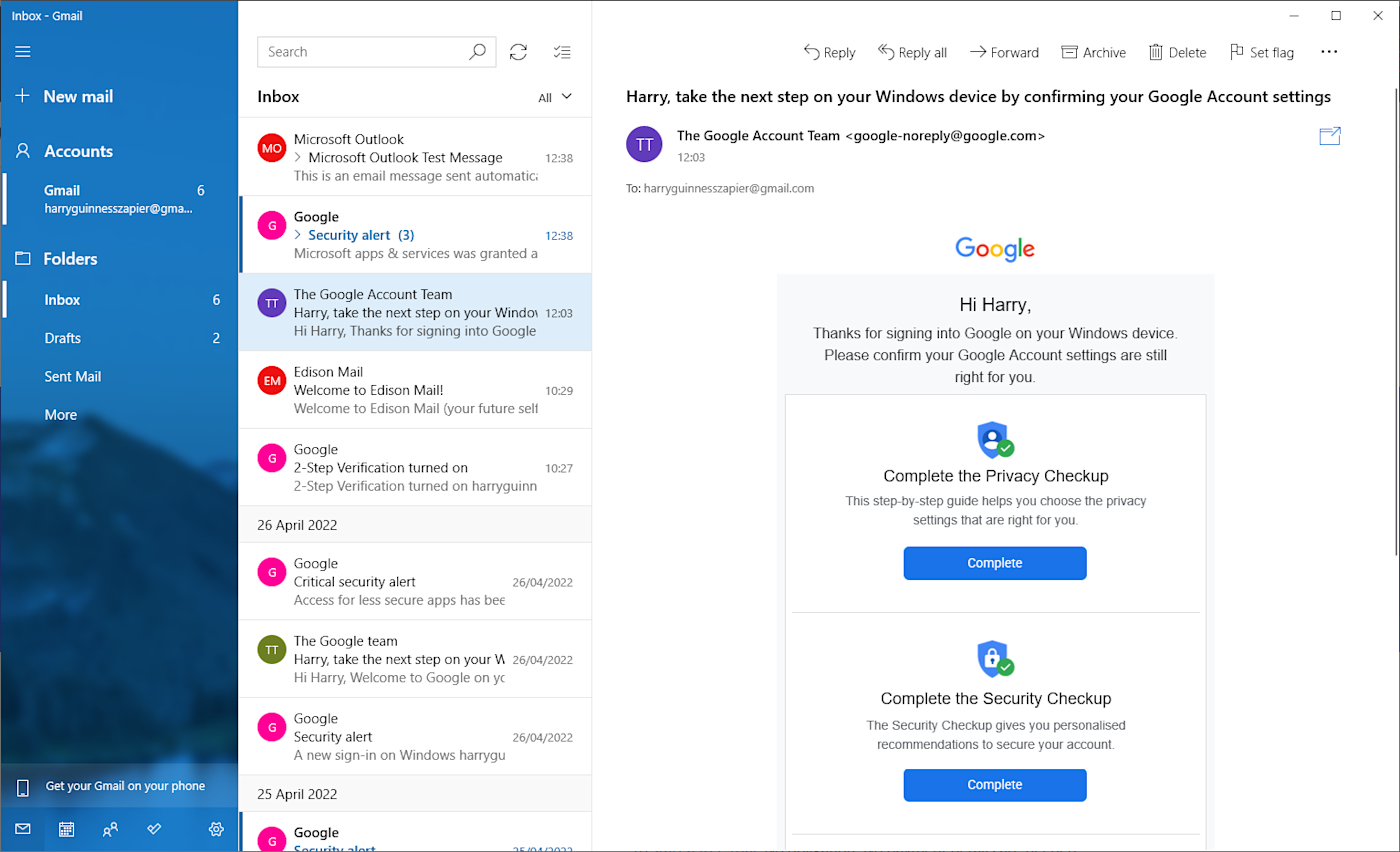Go to the Inbox folder
The height and width of the screenshot is (852, 1400).
click(x=119, y=300)
